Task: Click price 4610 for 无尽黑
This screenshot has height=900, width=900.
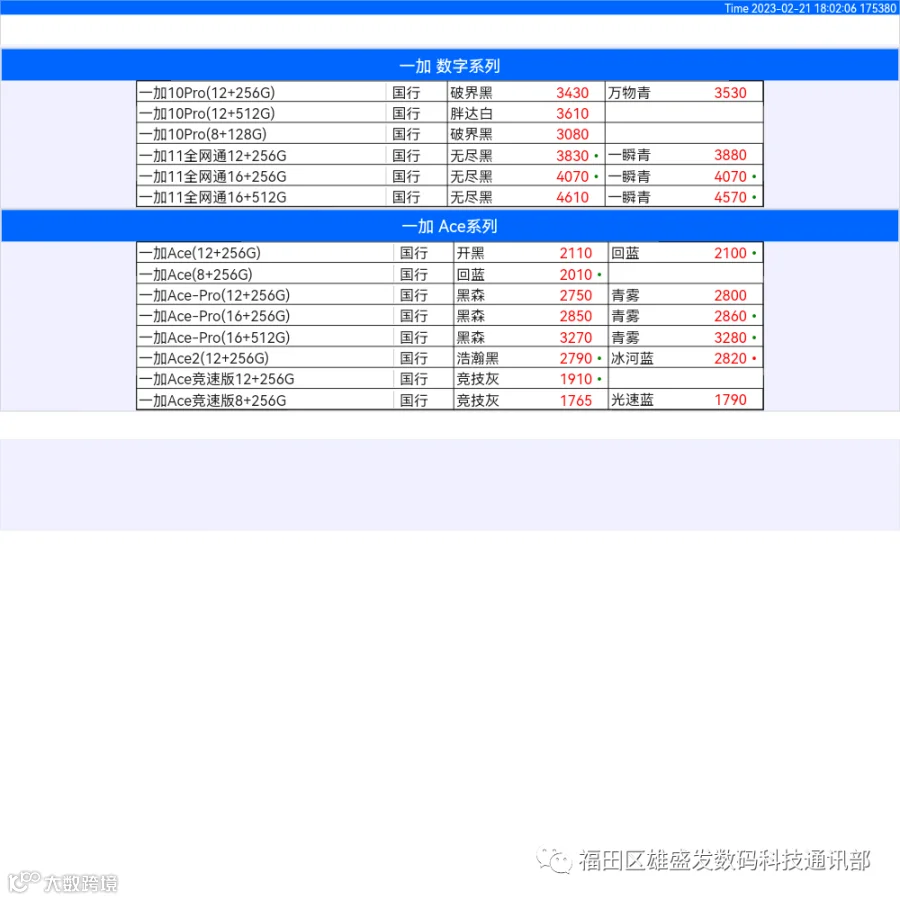Action: click(572, 197)
